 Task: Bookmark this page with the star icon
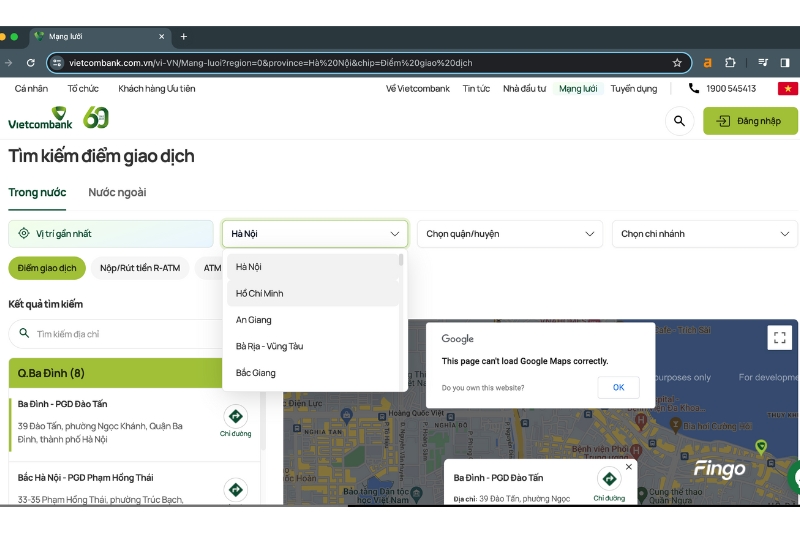[x=677, y=63]
